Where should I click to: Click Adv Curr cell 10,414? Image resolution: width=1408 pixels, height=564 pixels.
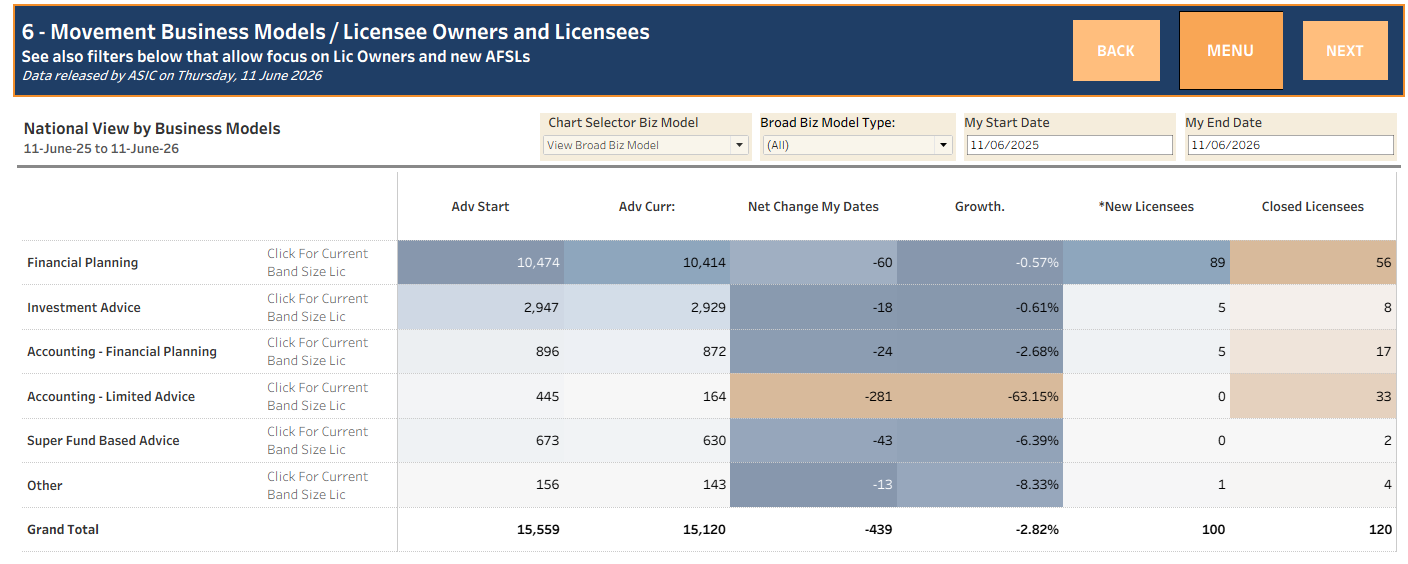pos(647,262)
